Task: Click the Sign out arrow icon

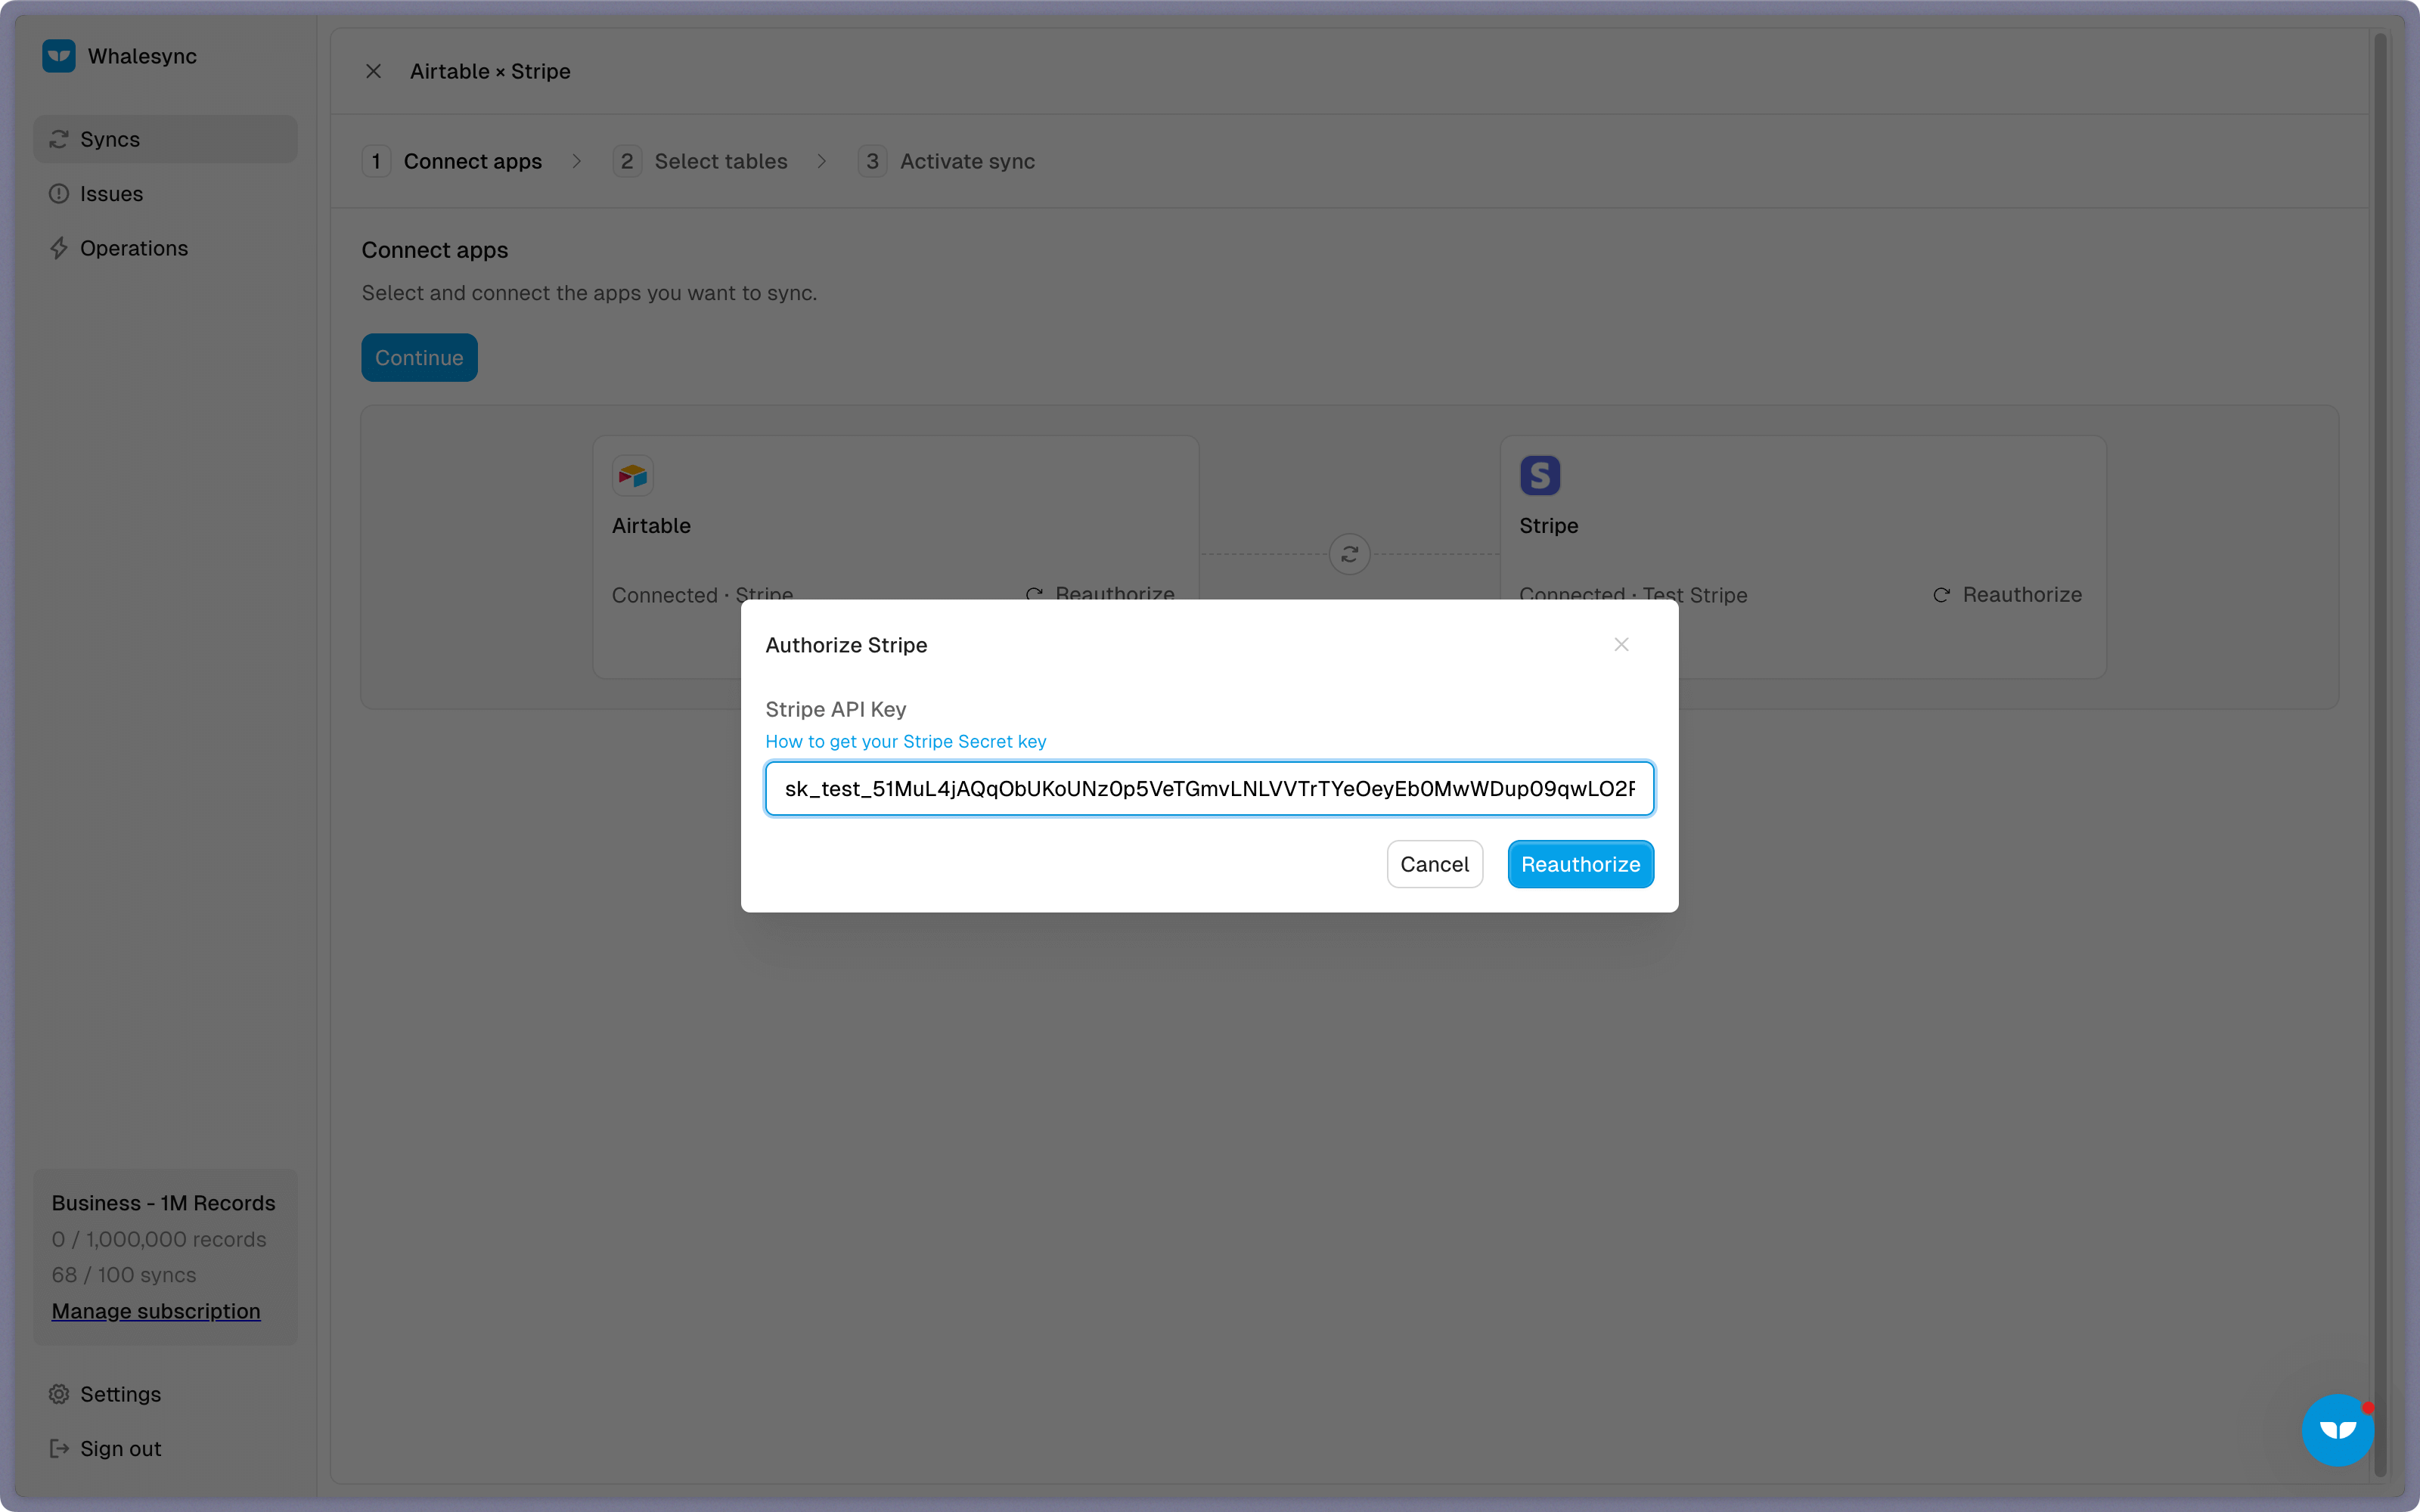Action: tap(59, 1448)
